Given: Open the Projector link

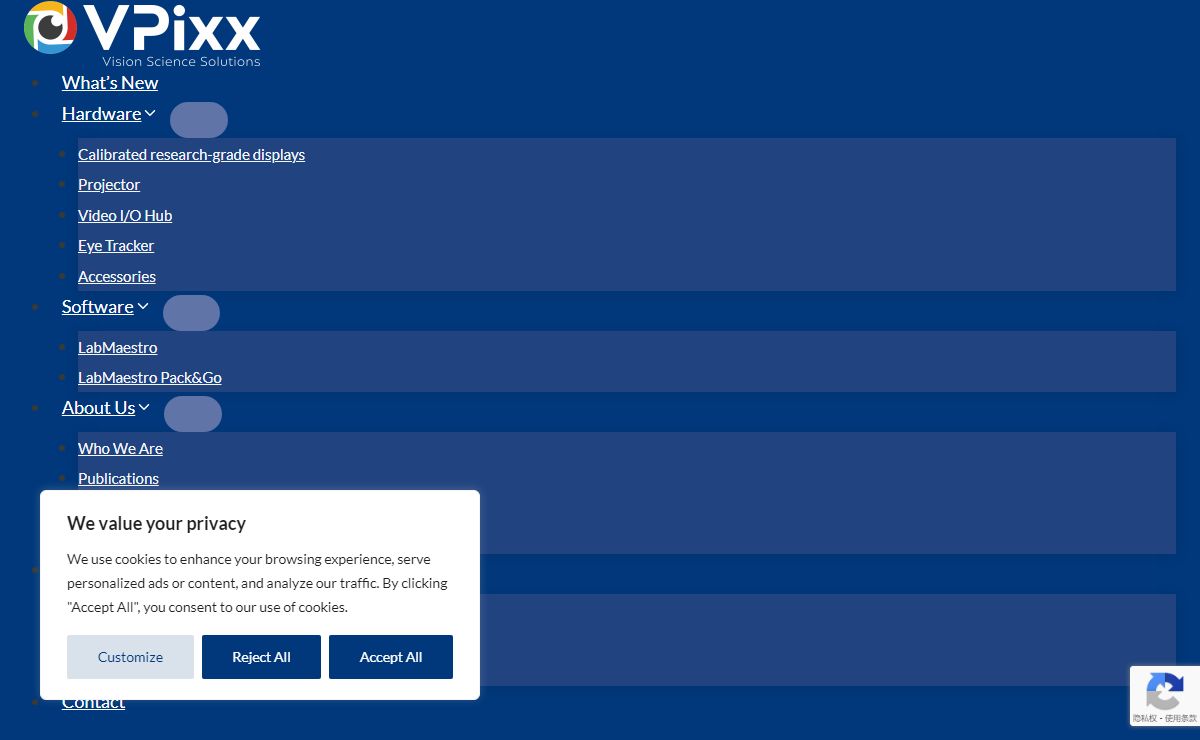Looking at the screenshot, I should 109,185.
